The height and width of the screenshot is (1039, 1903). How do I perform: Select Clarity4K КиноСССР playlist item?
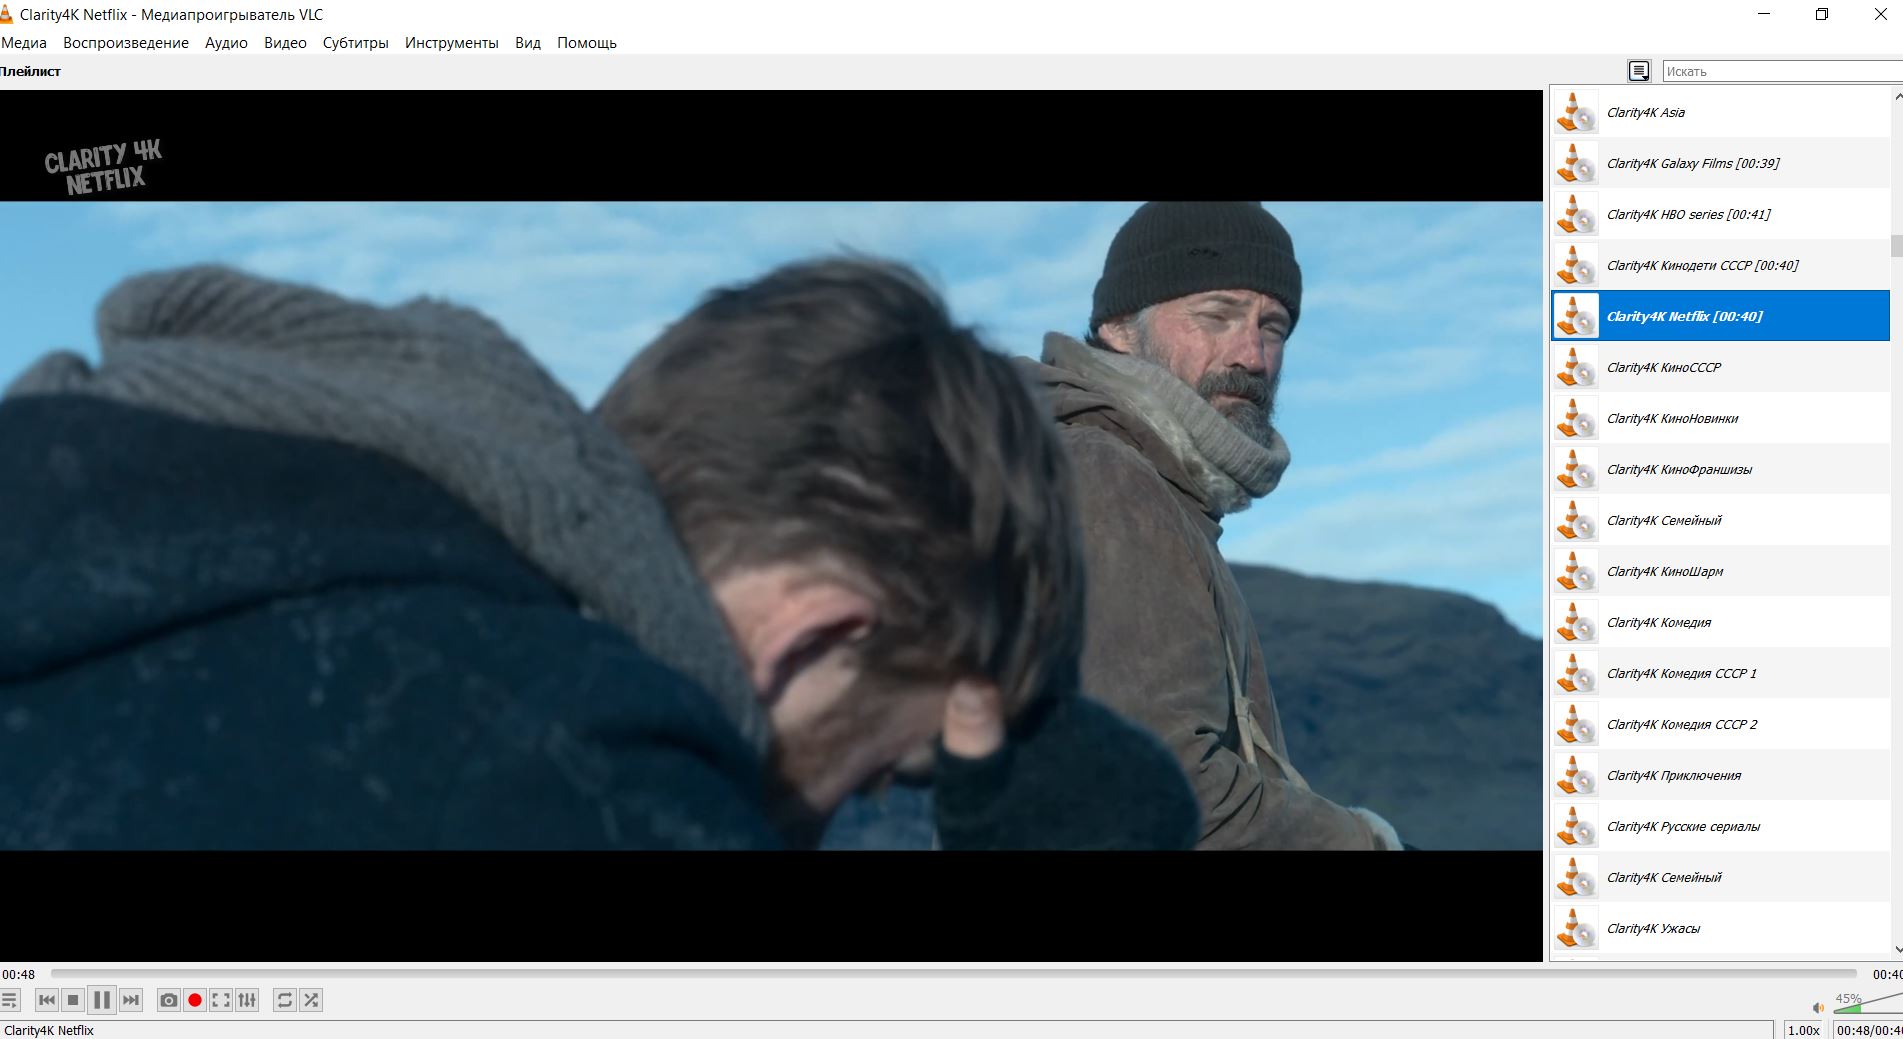1720,367
